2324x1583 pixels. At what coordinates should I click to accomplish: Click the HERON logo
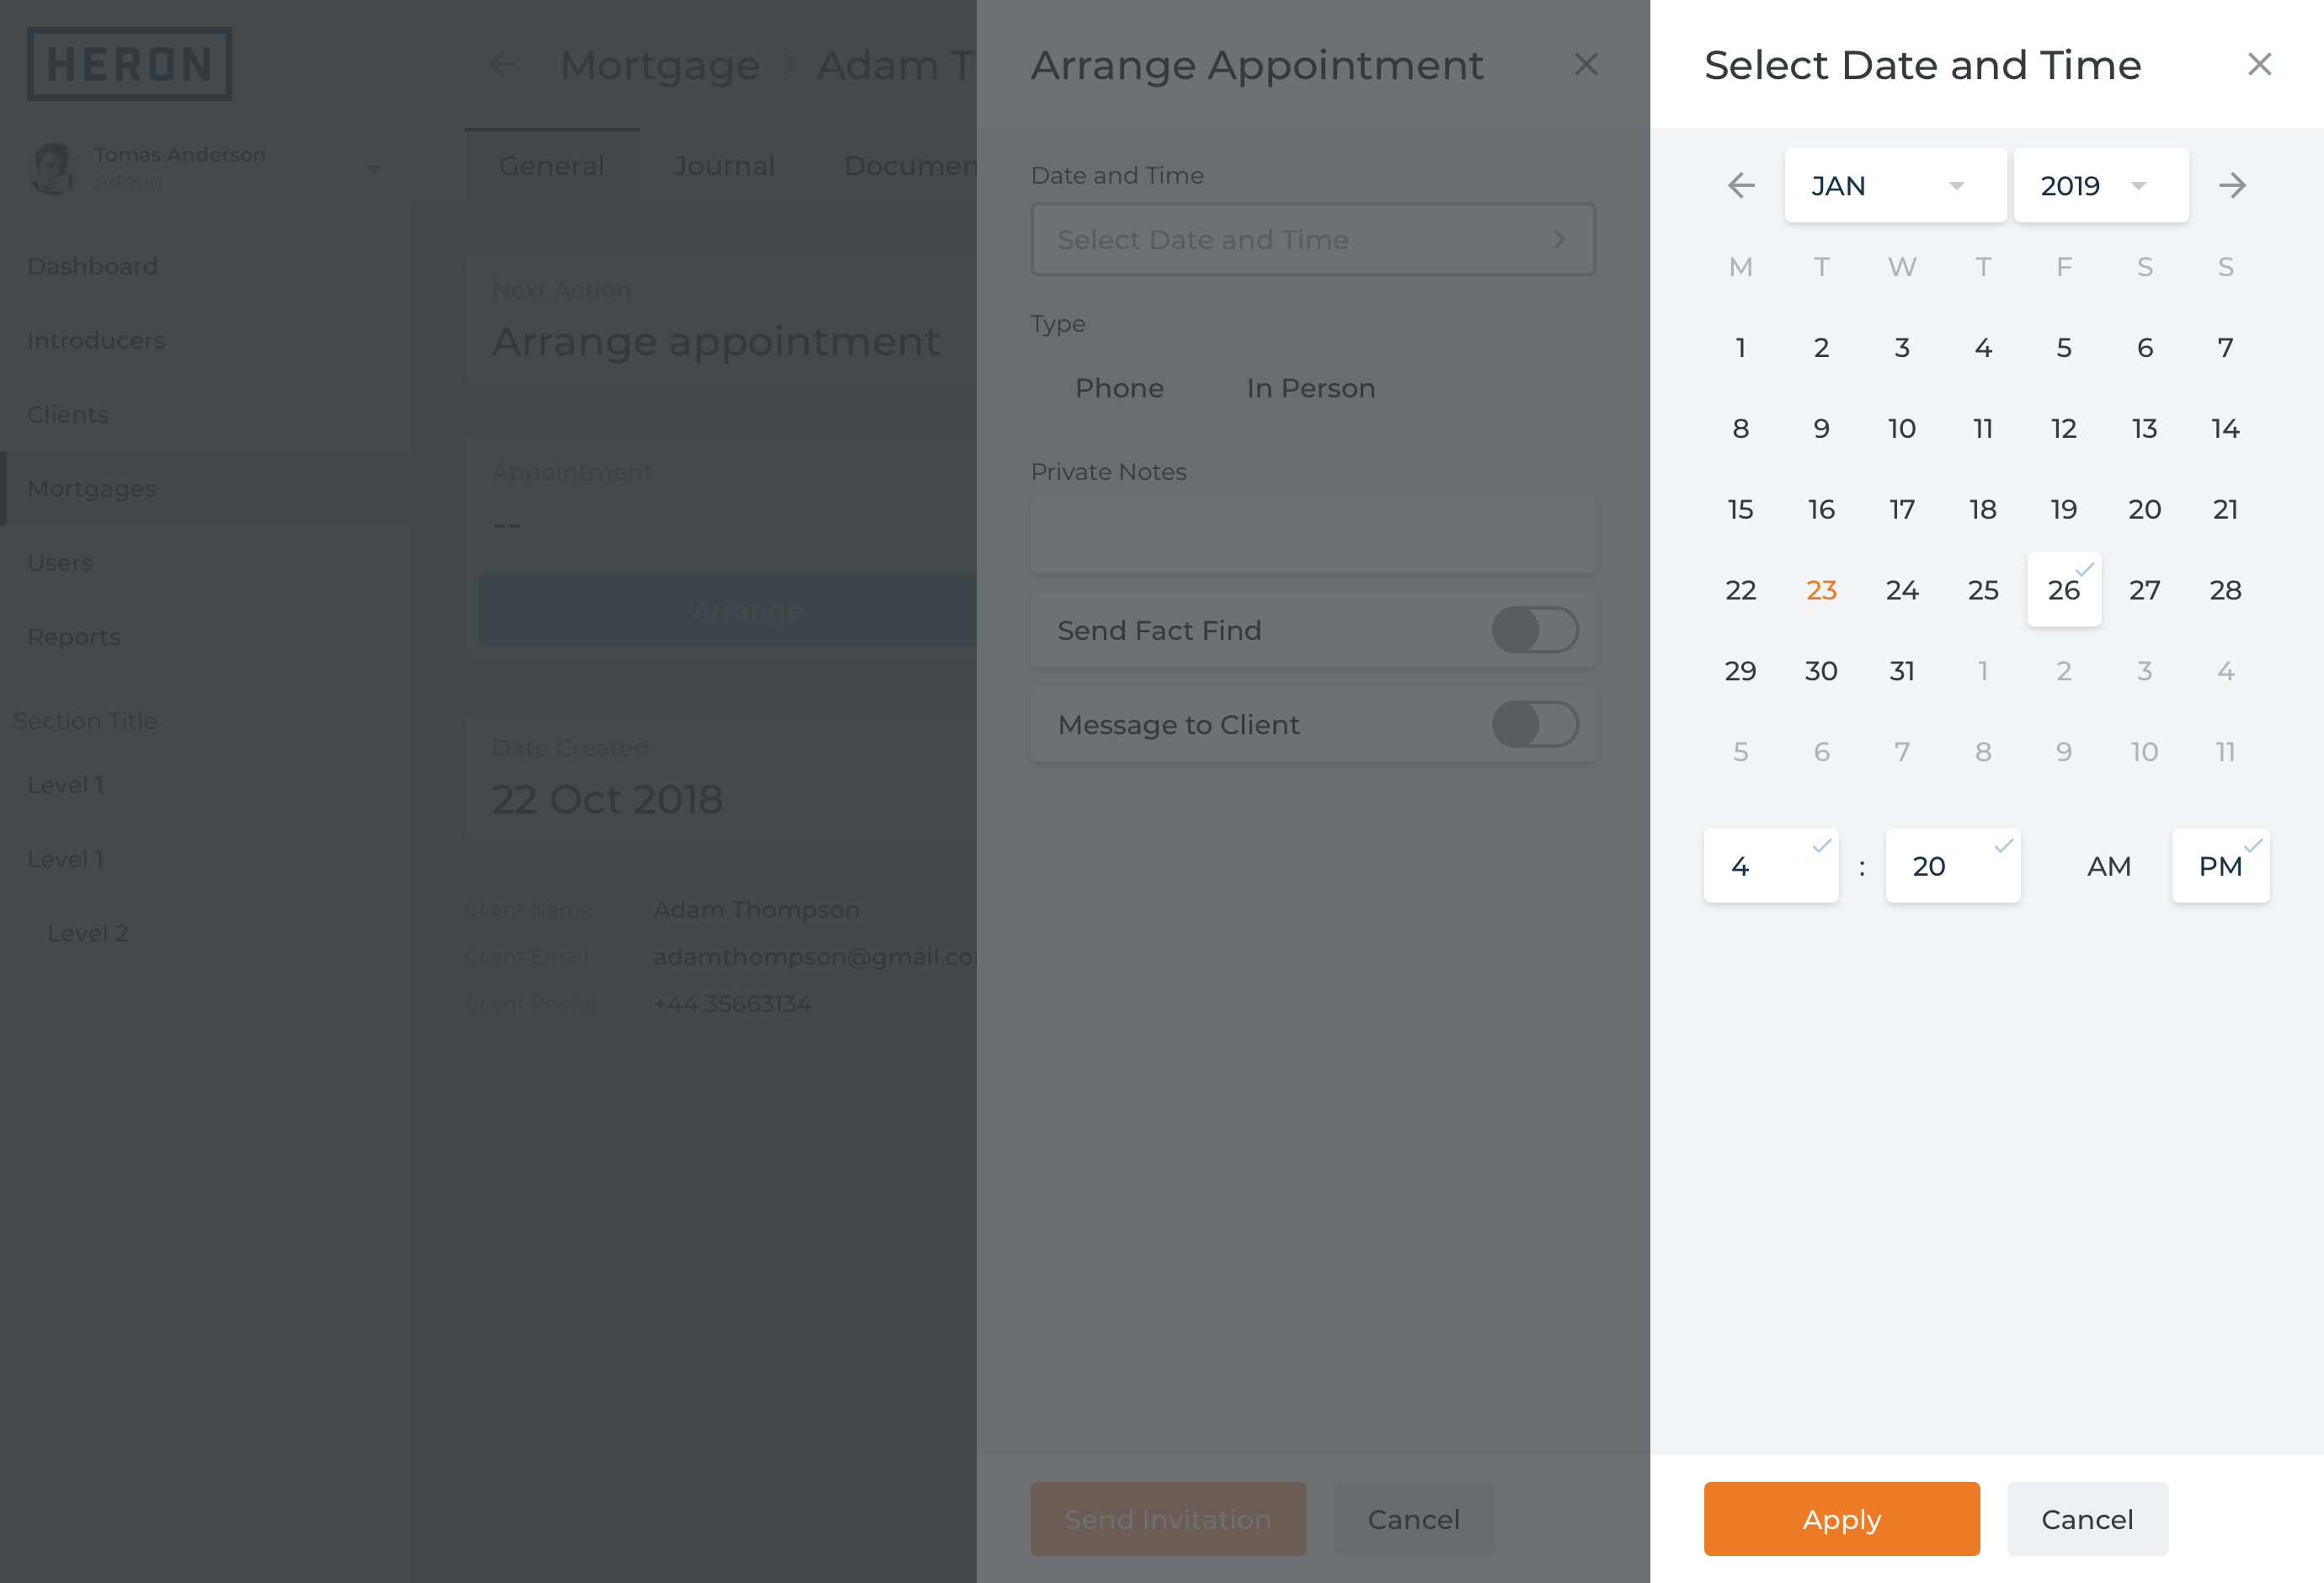pyautogui.click(x=129, y=64)
